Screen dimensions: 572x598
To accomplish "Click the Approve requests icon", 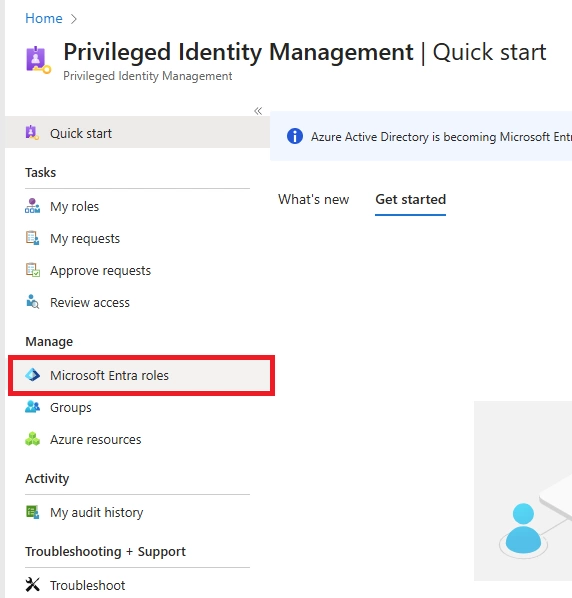I will [32, 270].
